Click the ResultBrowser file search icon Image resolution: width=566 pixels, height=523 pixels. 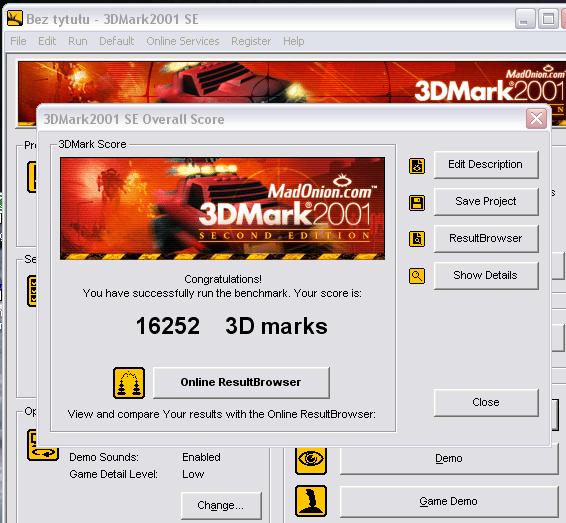tap(417, 239)
